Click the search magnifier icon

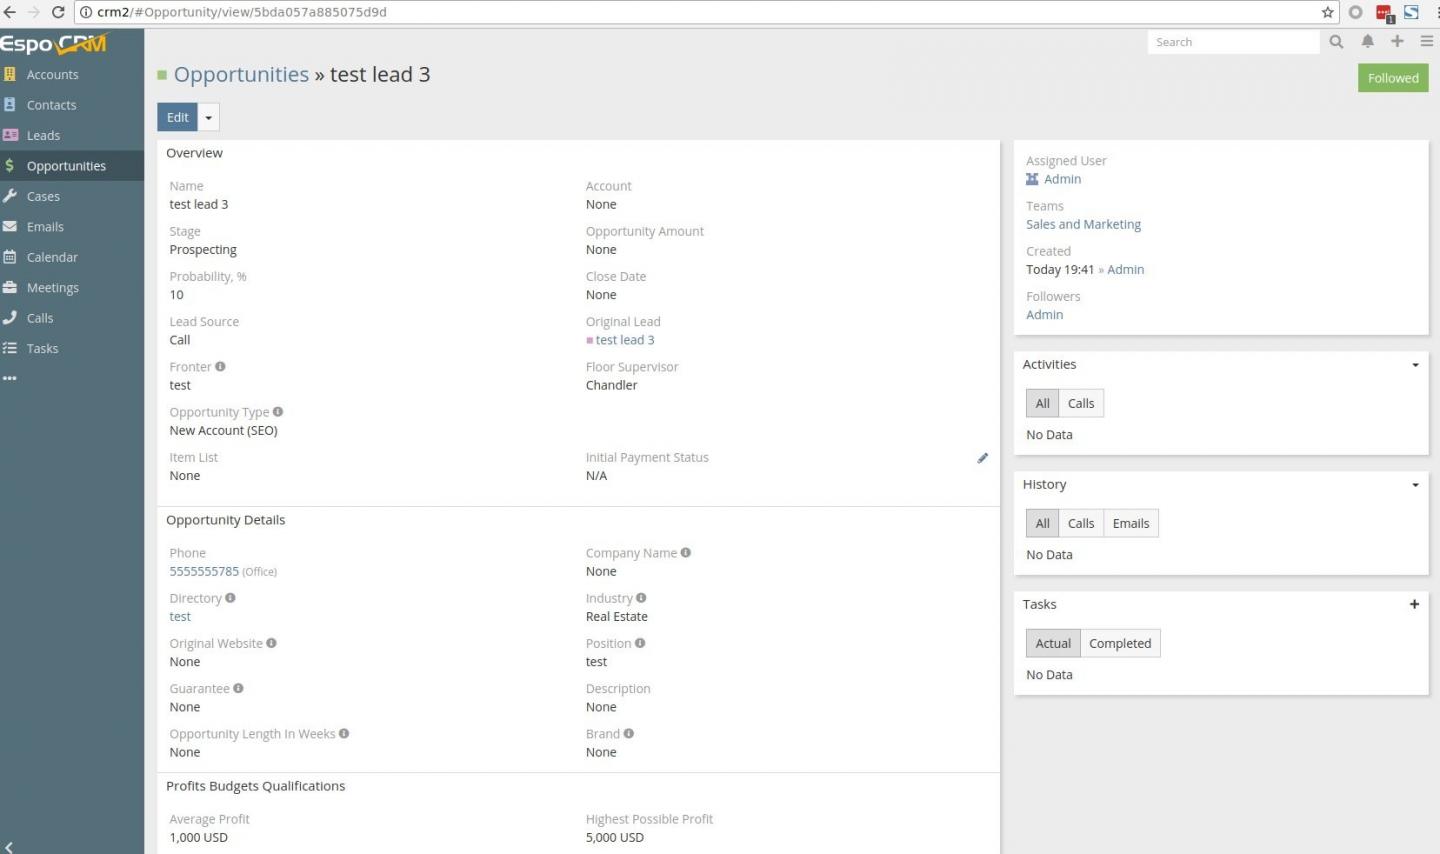click(x=1336, y=41)
